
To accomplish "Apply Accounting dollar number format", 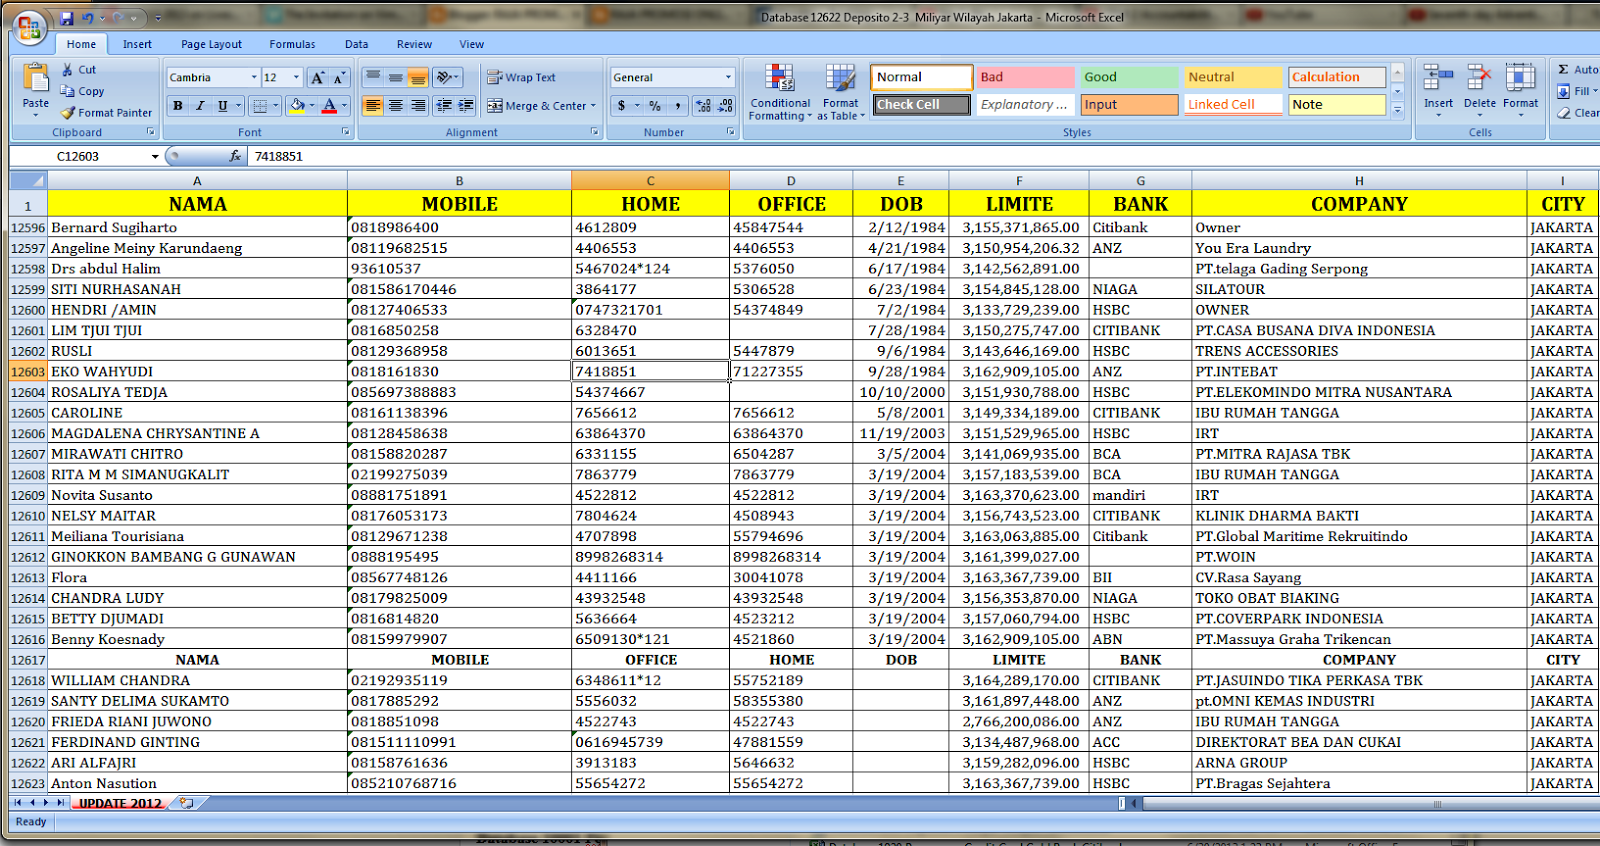I will point(622,106).
